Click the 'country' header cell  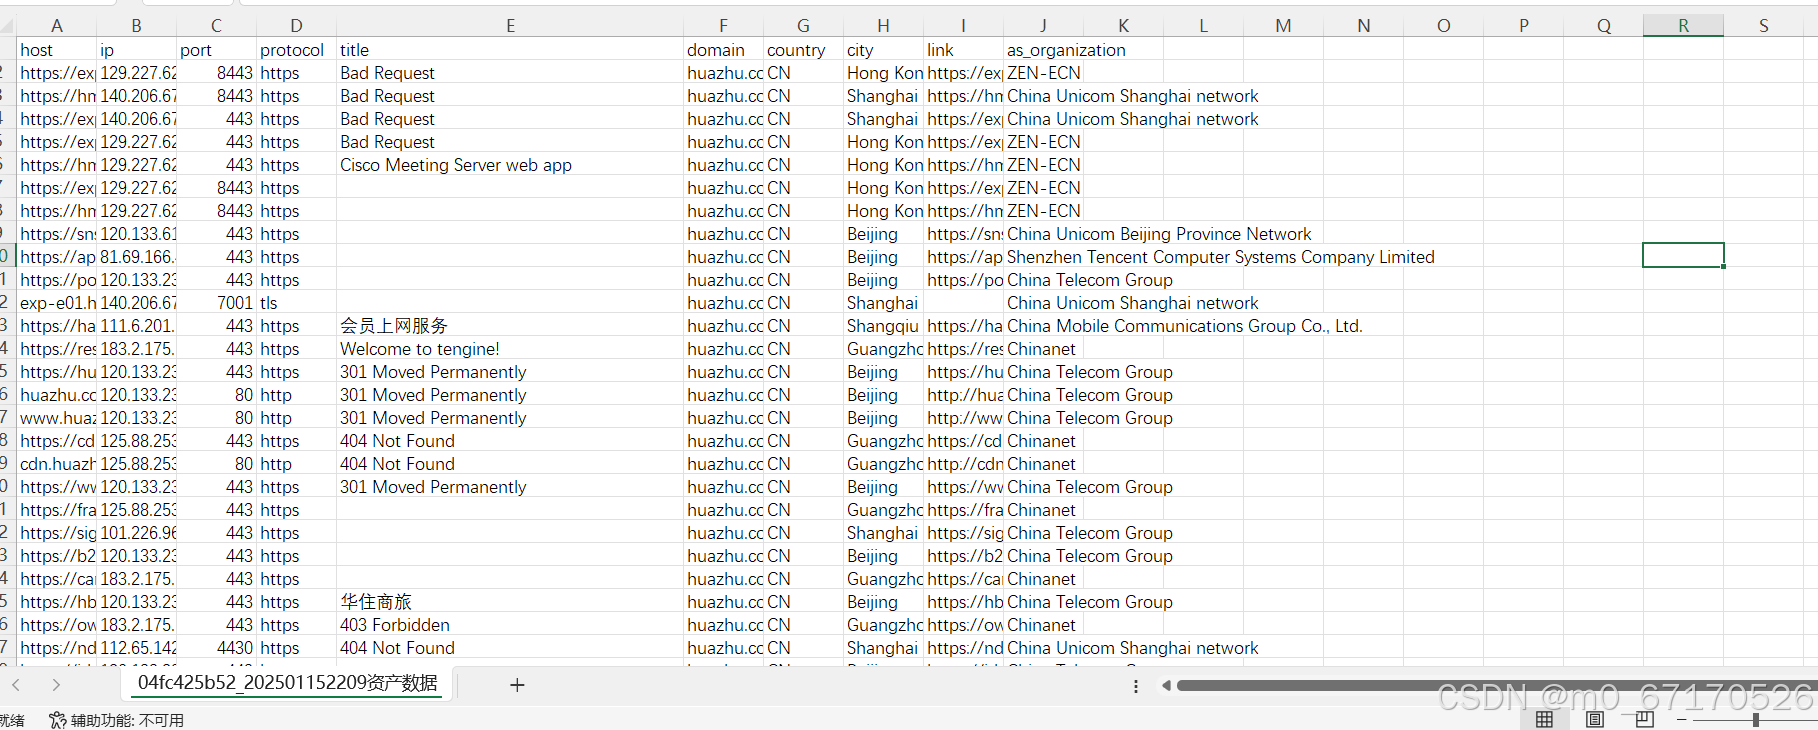tap(804, 50)
